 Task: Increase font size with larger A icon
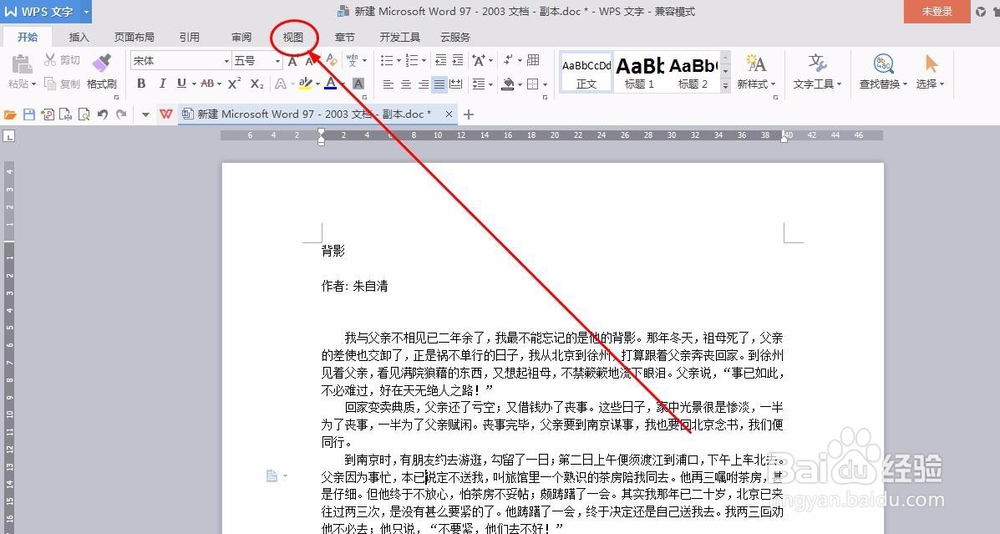[292, 61]
